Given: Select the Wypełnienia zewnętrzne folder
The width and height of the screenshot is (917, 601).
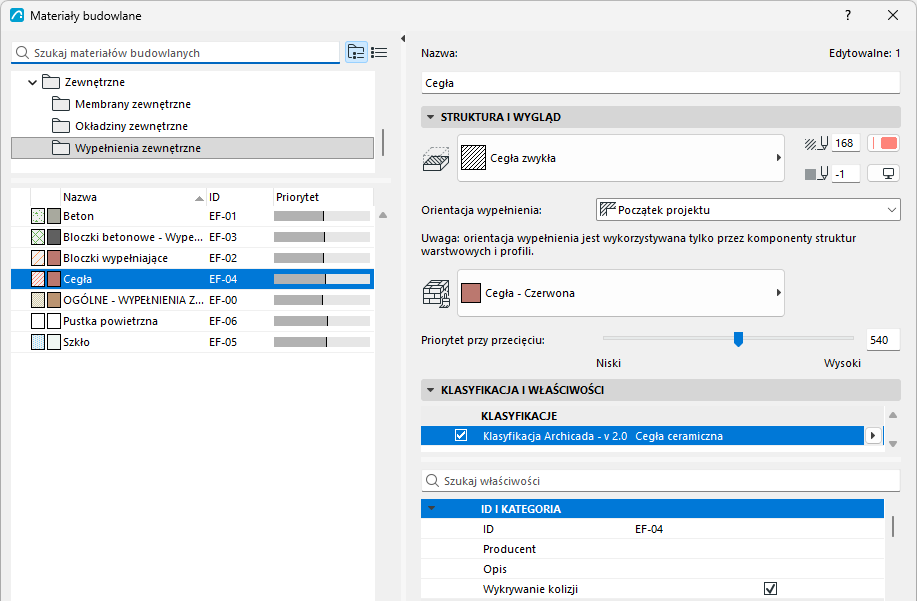Looking at the screenshot, I should [192, 148].
